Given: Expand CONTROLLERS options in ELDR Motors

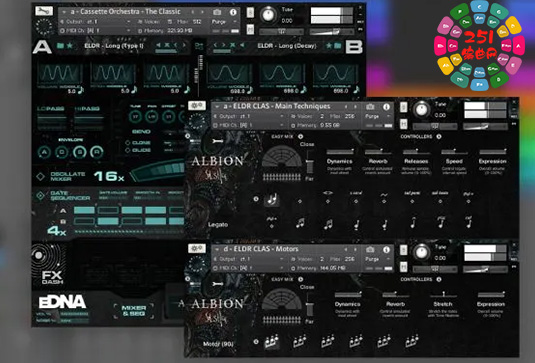Looking at the screenshot, I should click(x=439, y=279).
